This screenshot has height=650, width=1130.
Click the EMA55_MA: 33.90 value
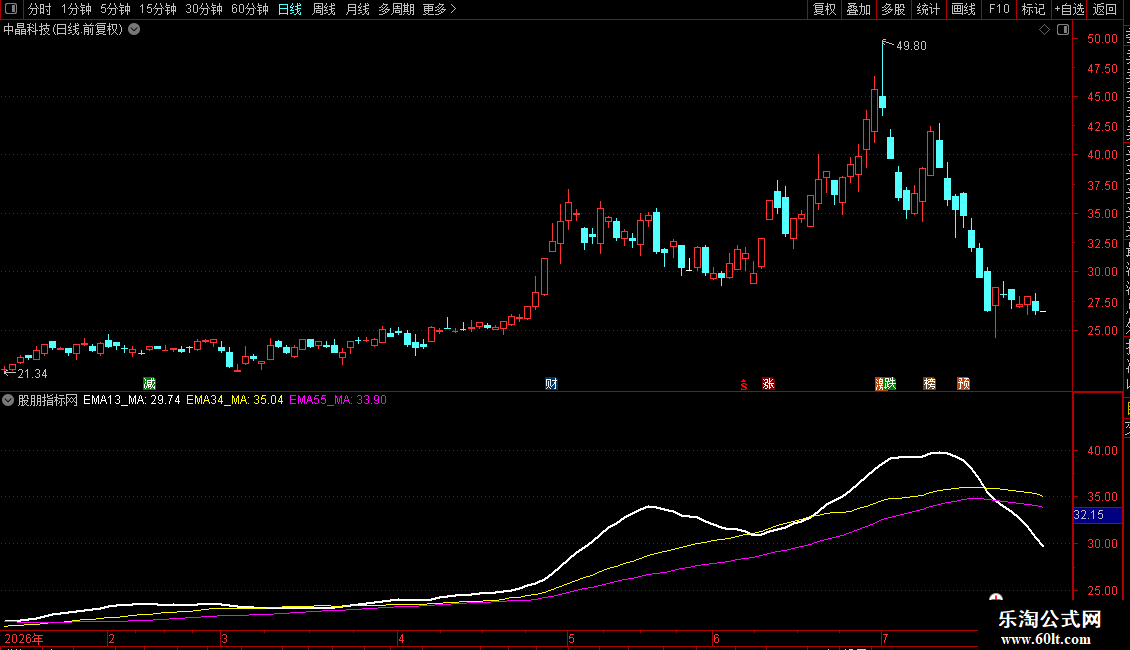[x=338, y=400]
